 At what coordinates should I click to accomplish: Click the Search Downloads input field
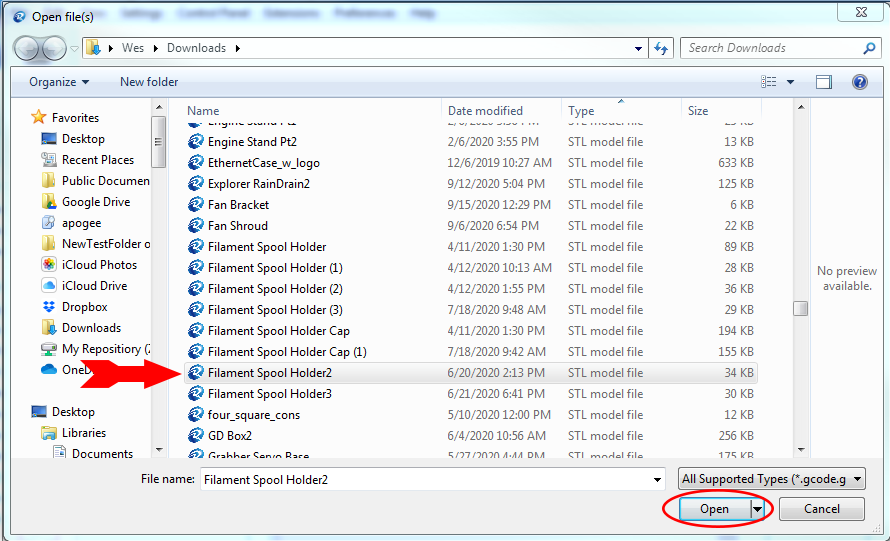(770, 48)
